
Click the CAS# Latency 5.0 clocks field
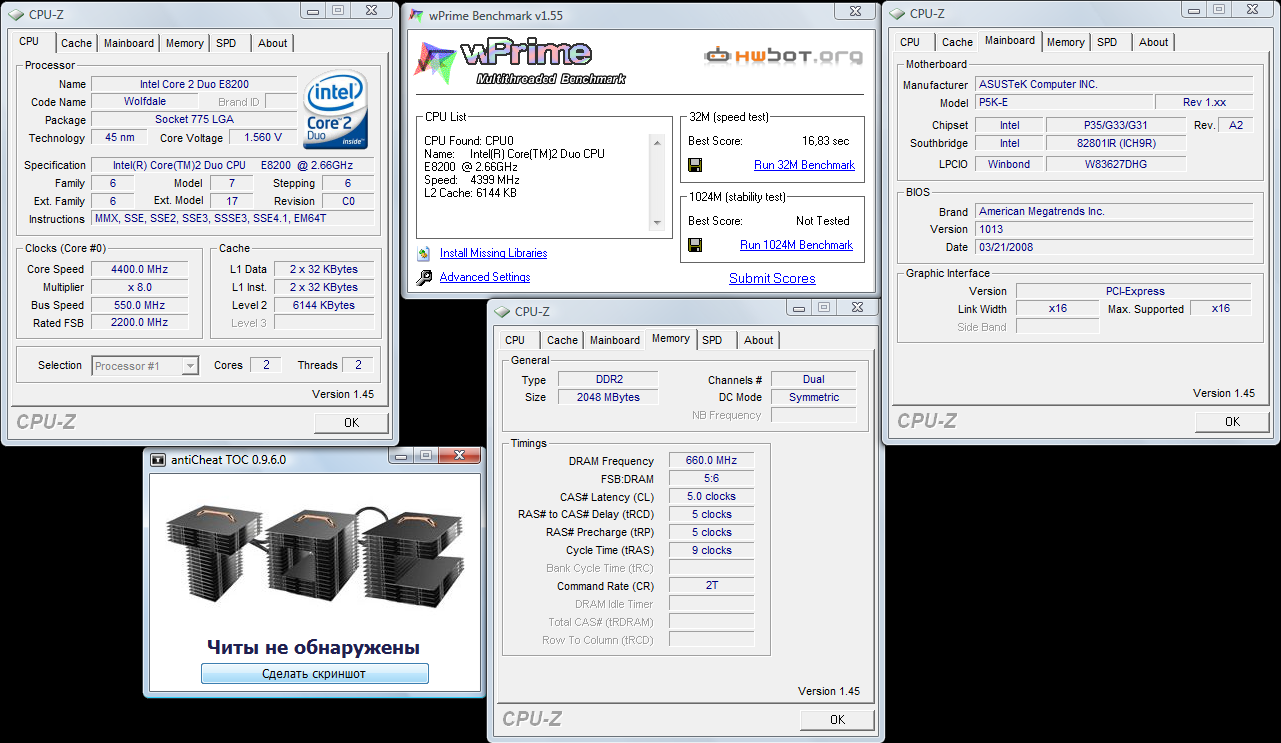pos(711,497)
